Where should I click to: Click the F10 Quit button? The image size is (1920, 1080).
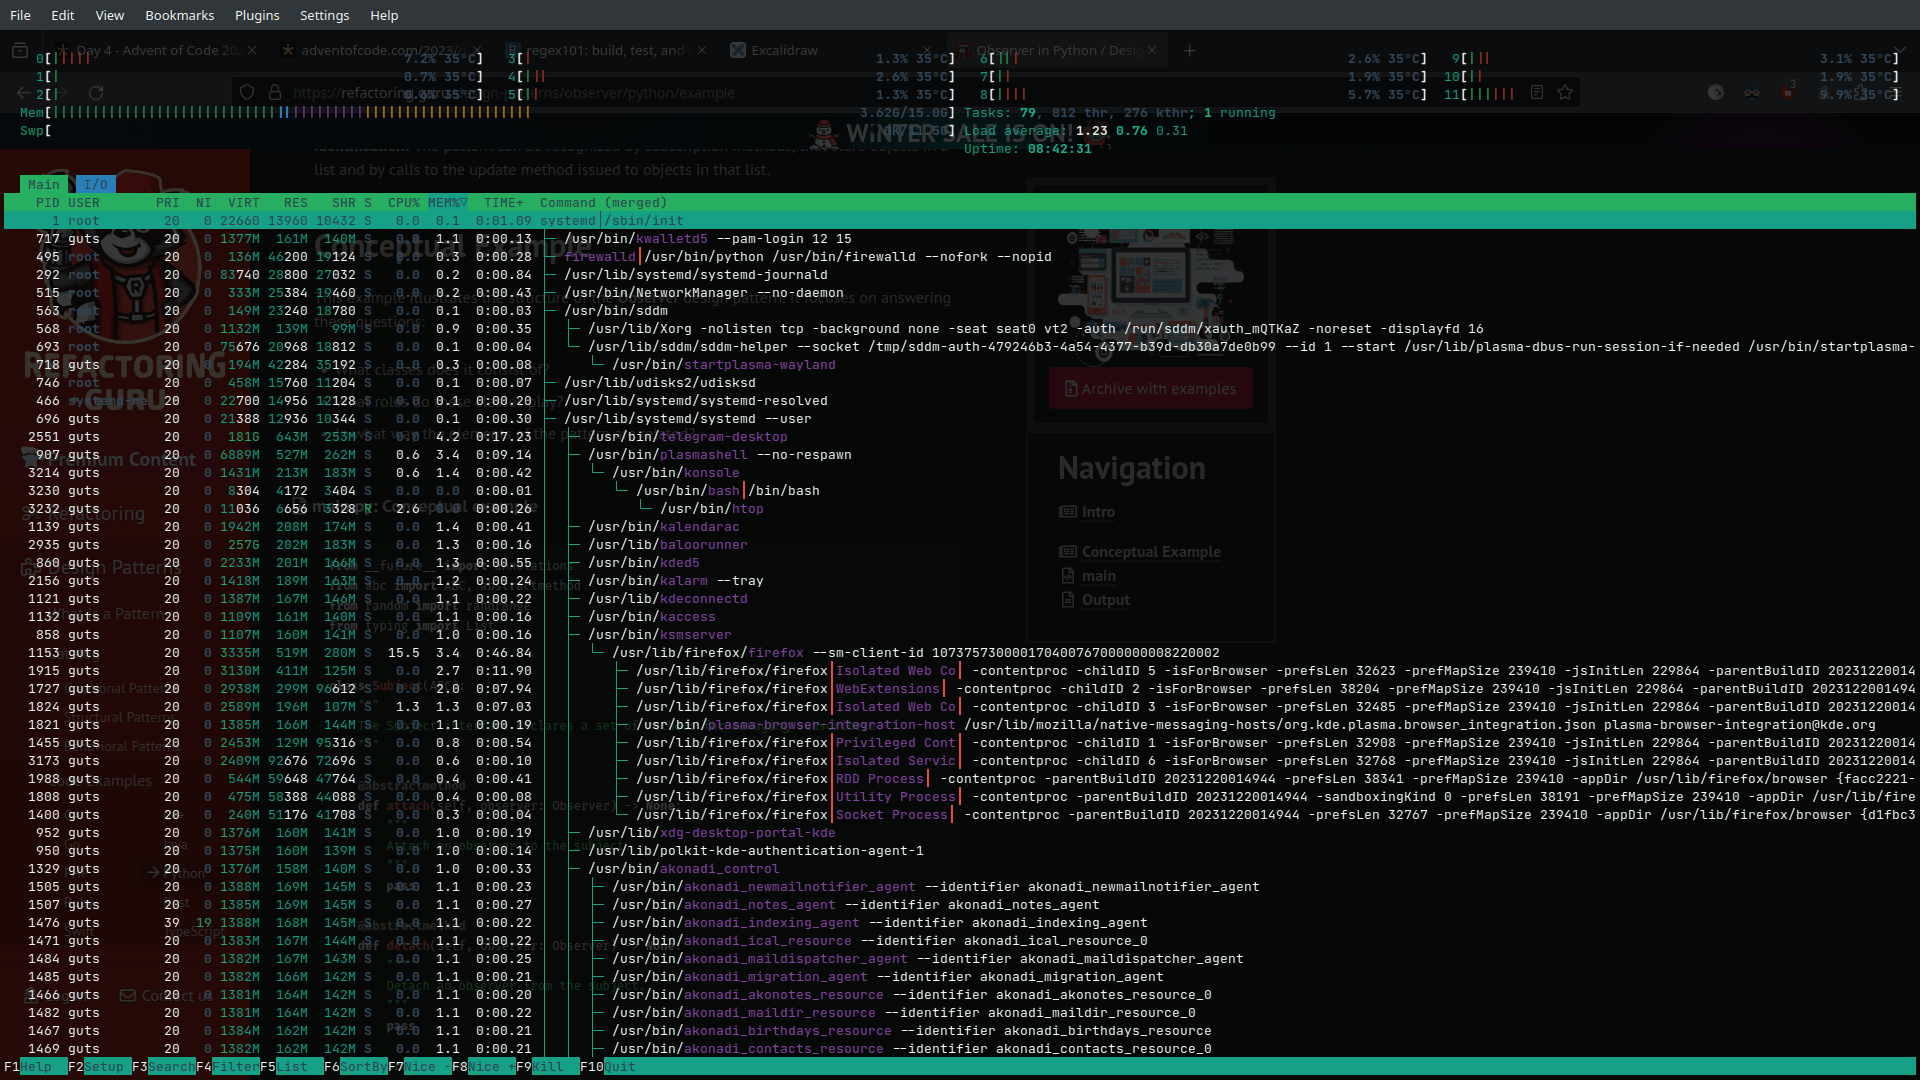pos(619,1067)
